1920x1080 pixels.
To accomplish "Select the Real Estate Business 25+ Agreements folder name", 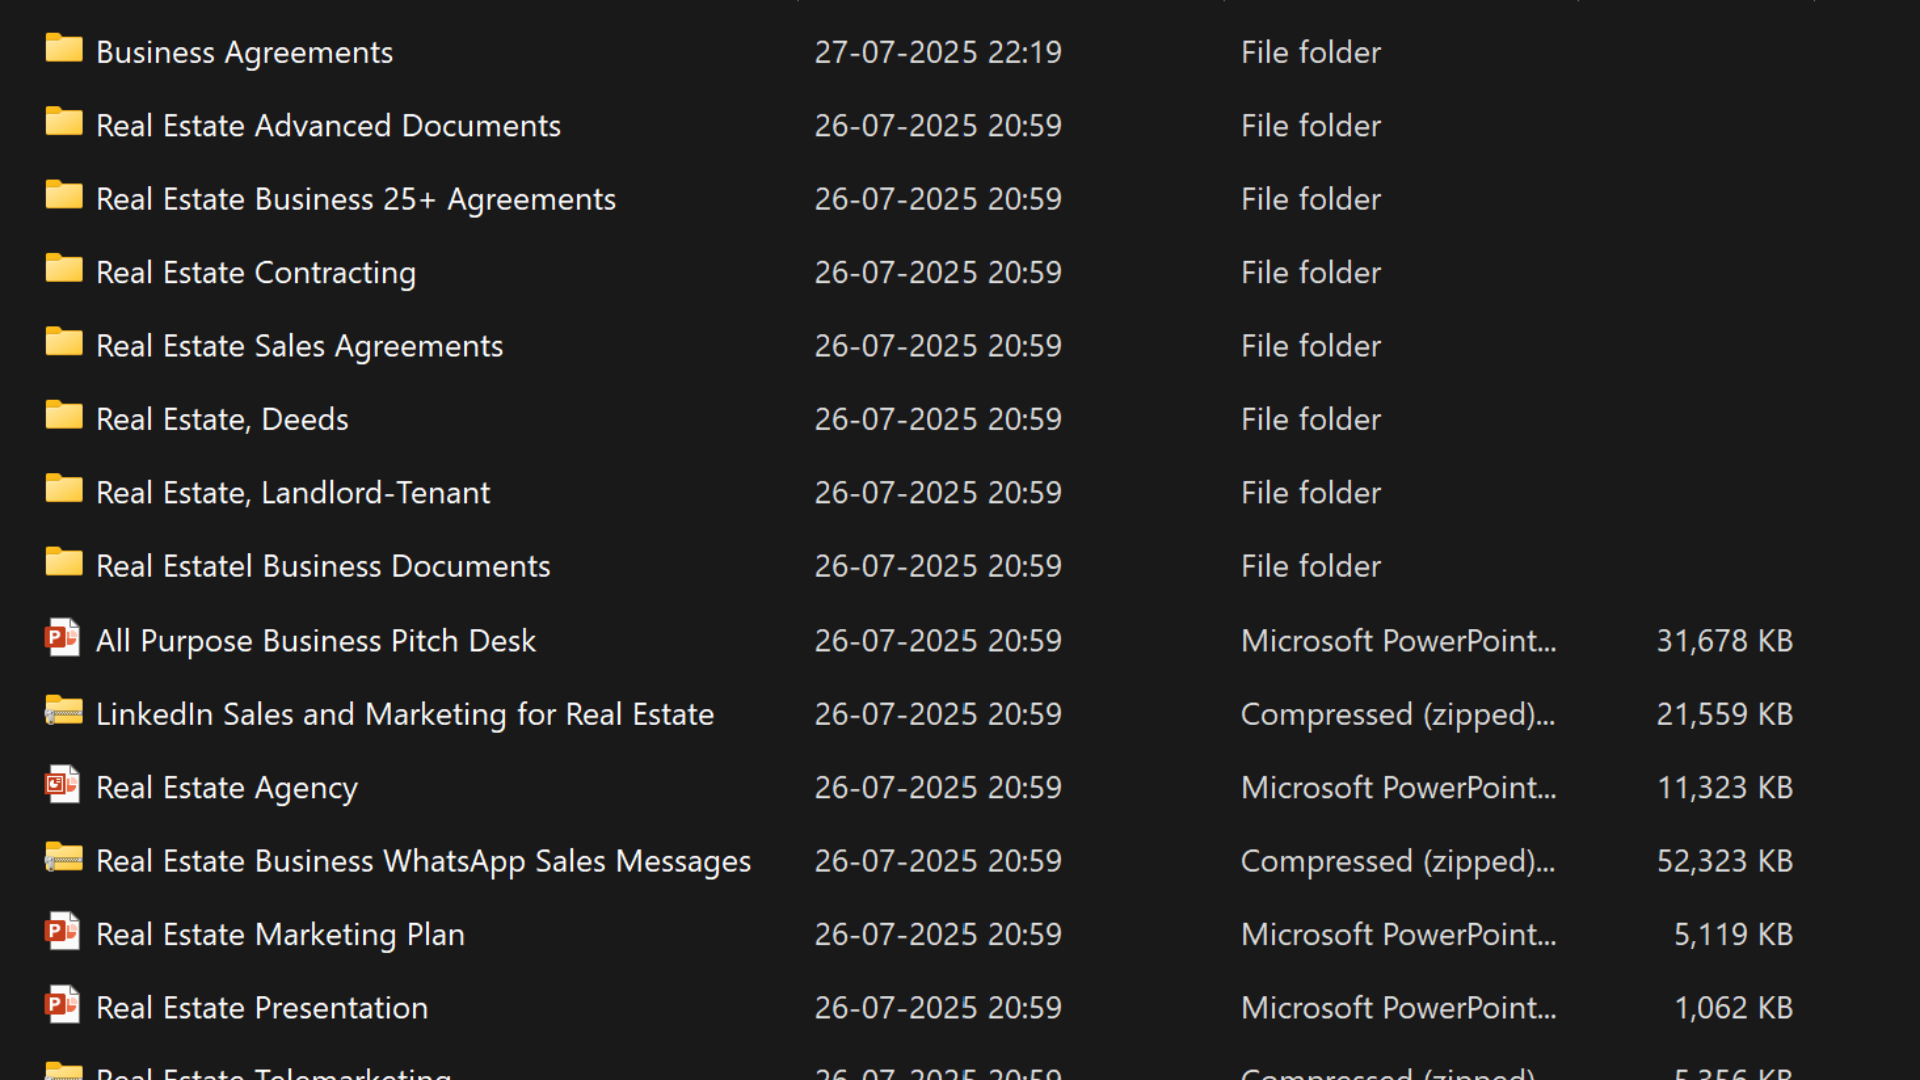I will point(355,199).
